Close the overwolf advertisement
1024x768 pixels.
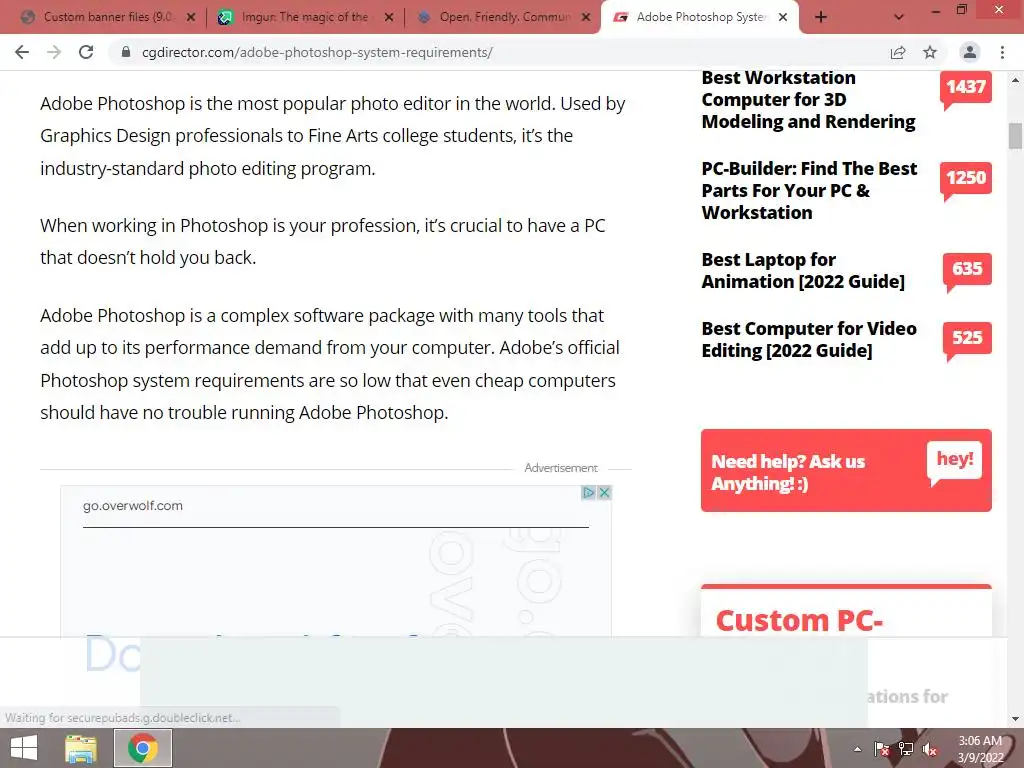click(605, 492)
